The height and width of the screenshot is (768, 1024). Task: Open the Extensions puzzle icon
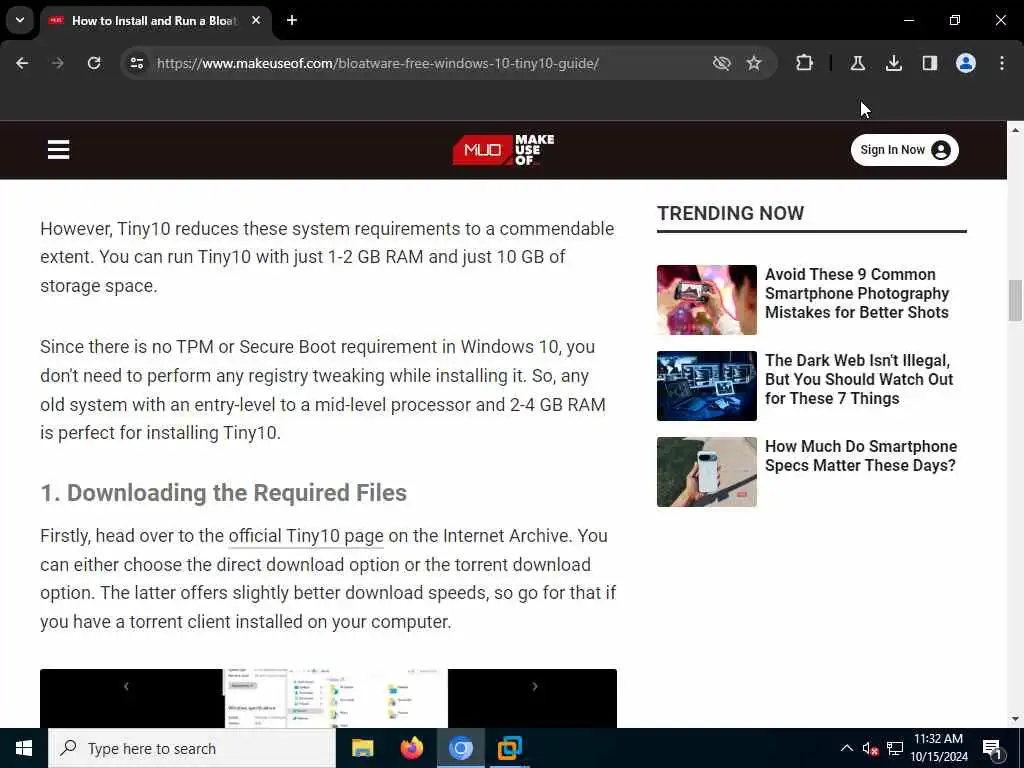pyautogui.click(x=805, y=63)
